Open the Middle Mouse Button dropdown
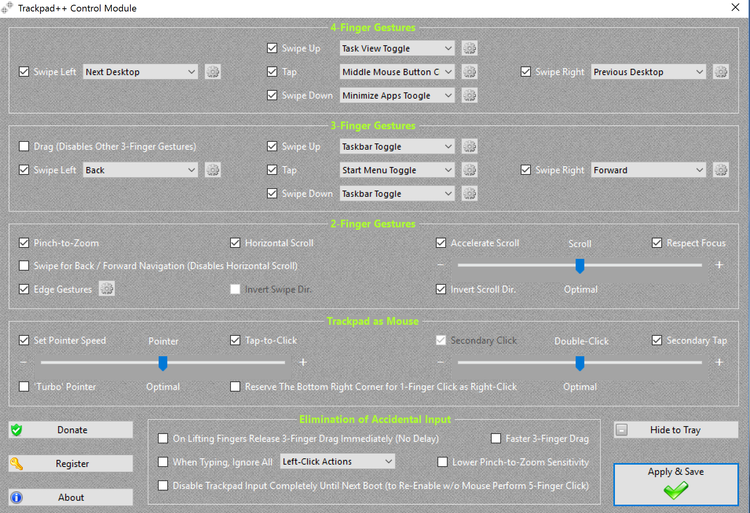The image size is (750, 513). point(397,72)
